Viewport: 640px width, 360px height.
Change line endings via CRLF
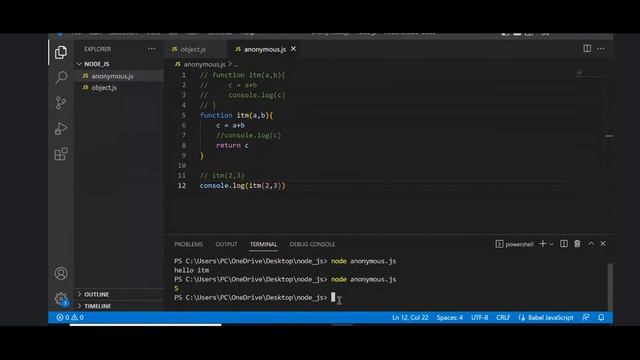503,317
